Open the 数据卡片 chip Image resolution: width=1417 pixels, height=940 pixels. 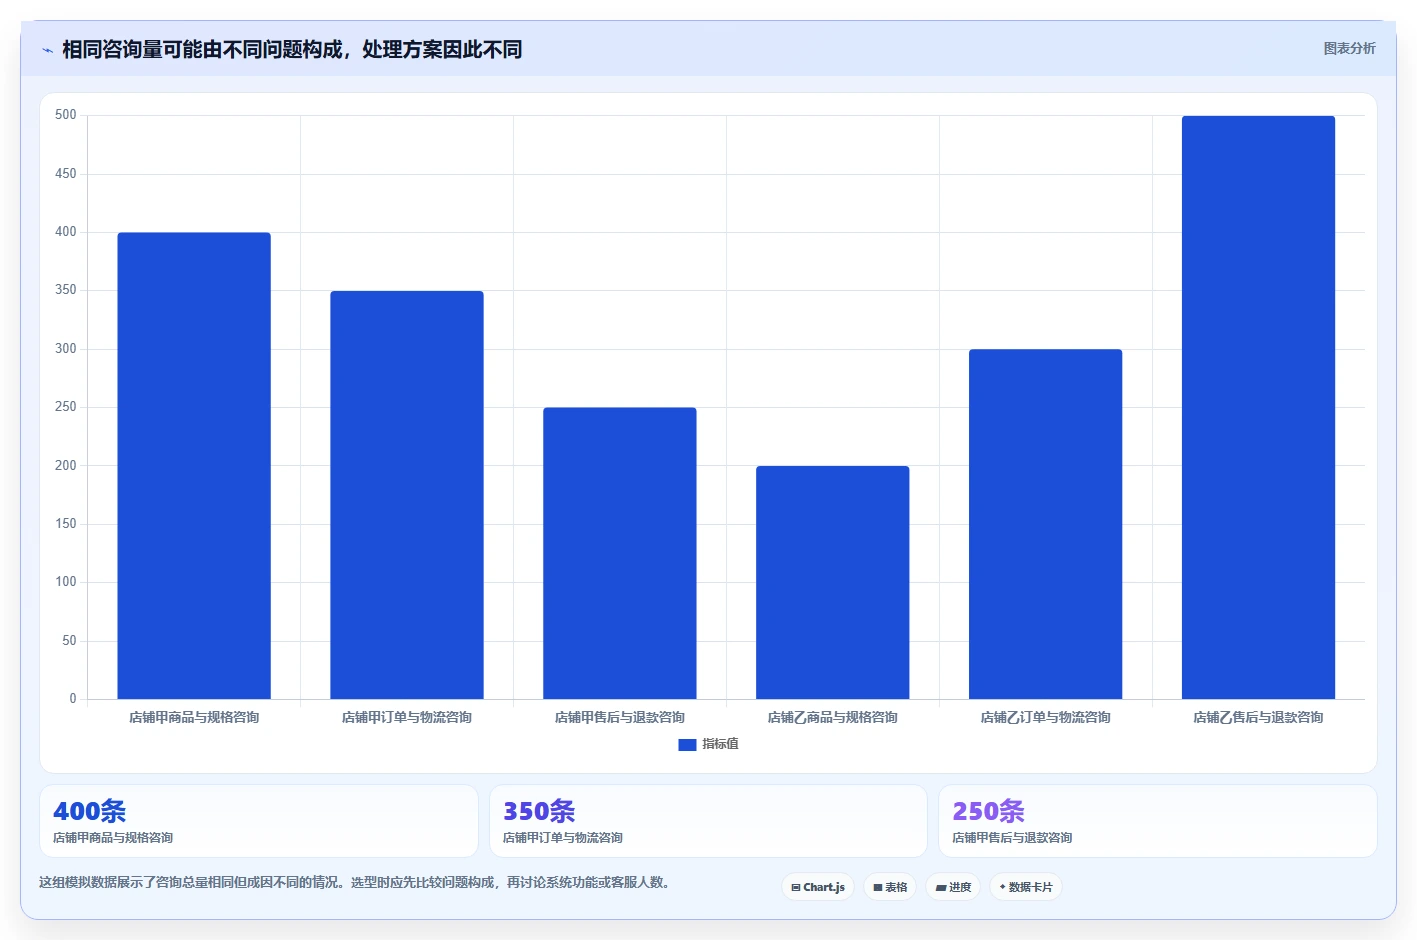coord(1025,887)
